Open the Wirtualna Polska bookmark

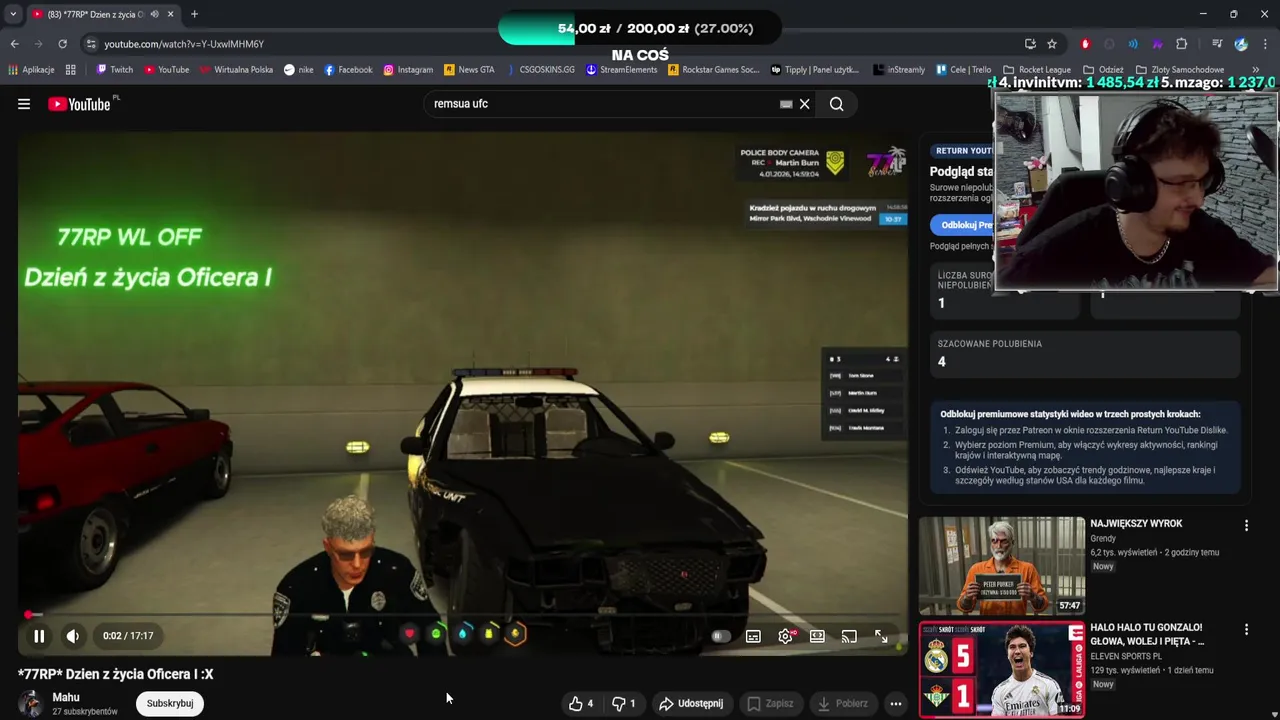pos(236,70)
